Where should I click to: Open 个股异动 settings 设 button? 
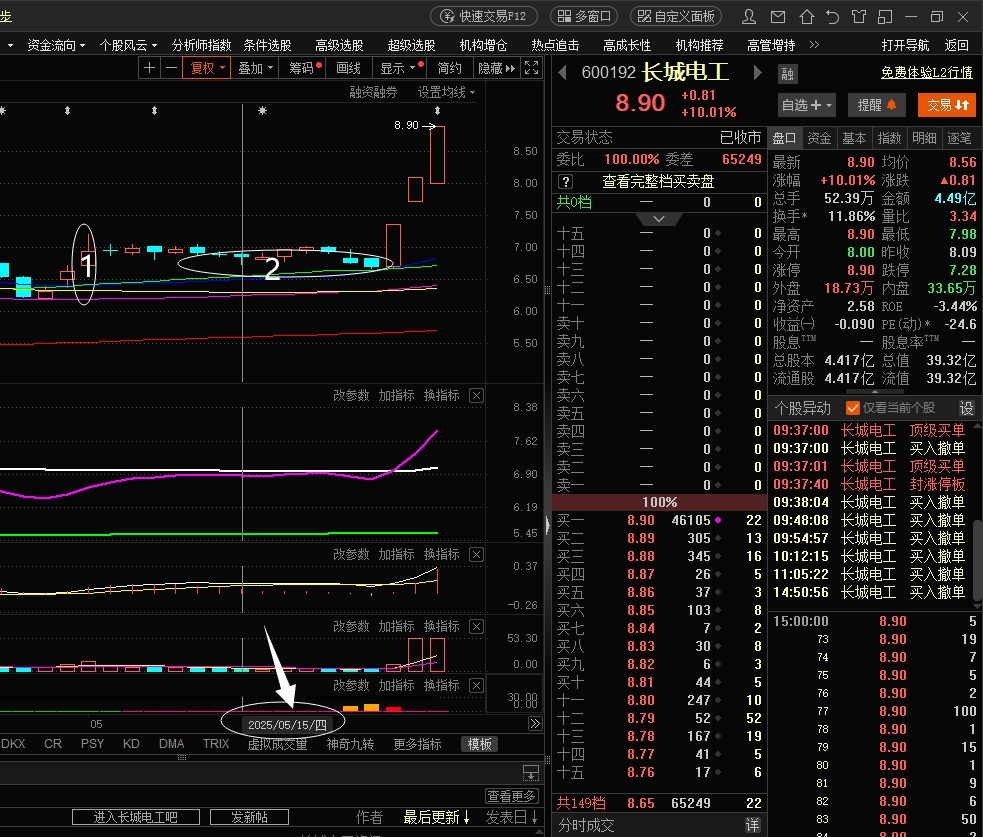click(966, 408)
